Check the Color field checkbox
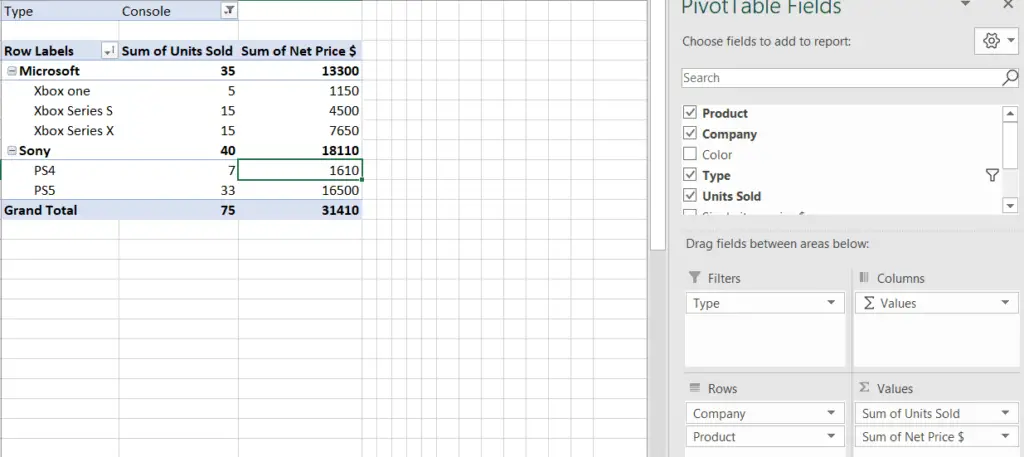This screenshot has width=1024, height=457. coord(690,154)
